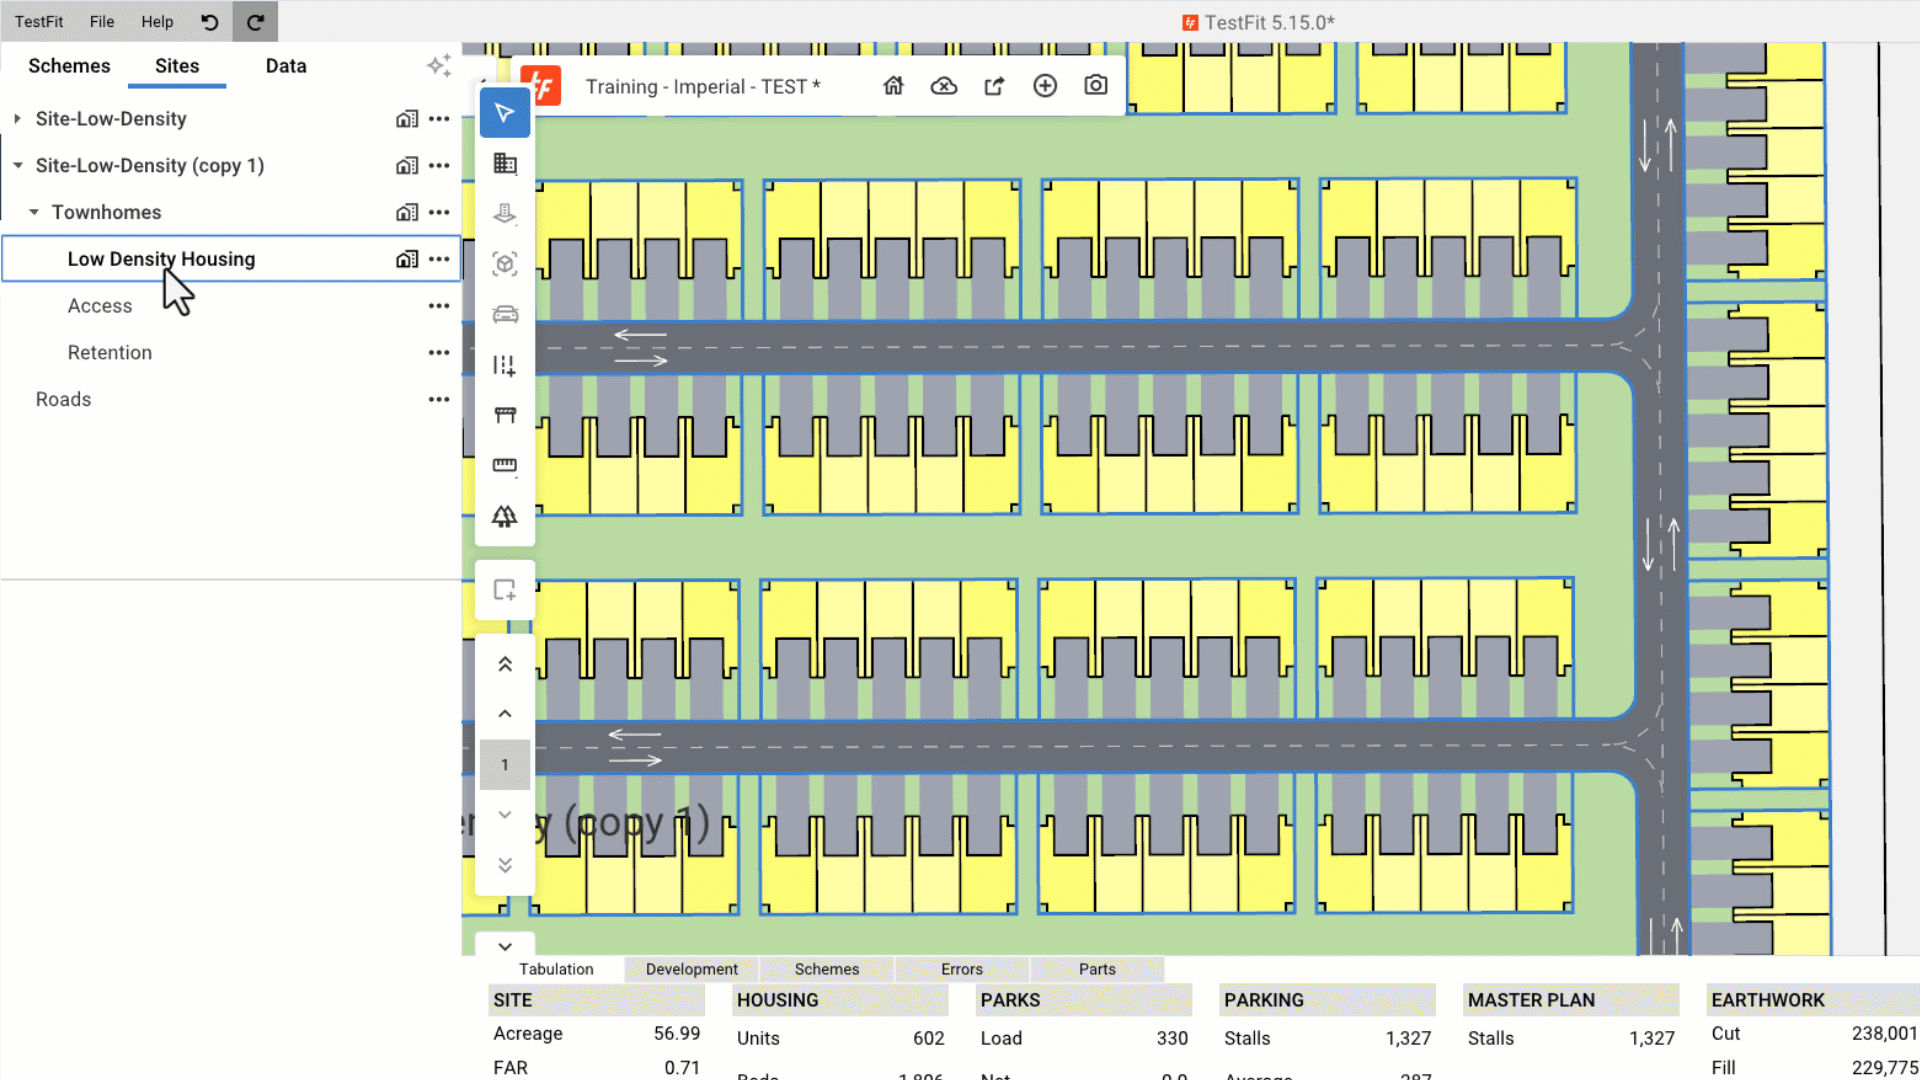1920x1080 pixels.
Task: Collapse the Site-Low-Density (copy 1) node
Action: pyautogui.click(x=17, y=166)
